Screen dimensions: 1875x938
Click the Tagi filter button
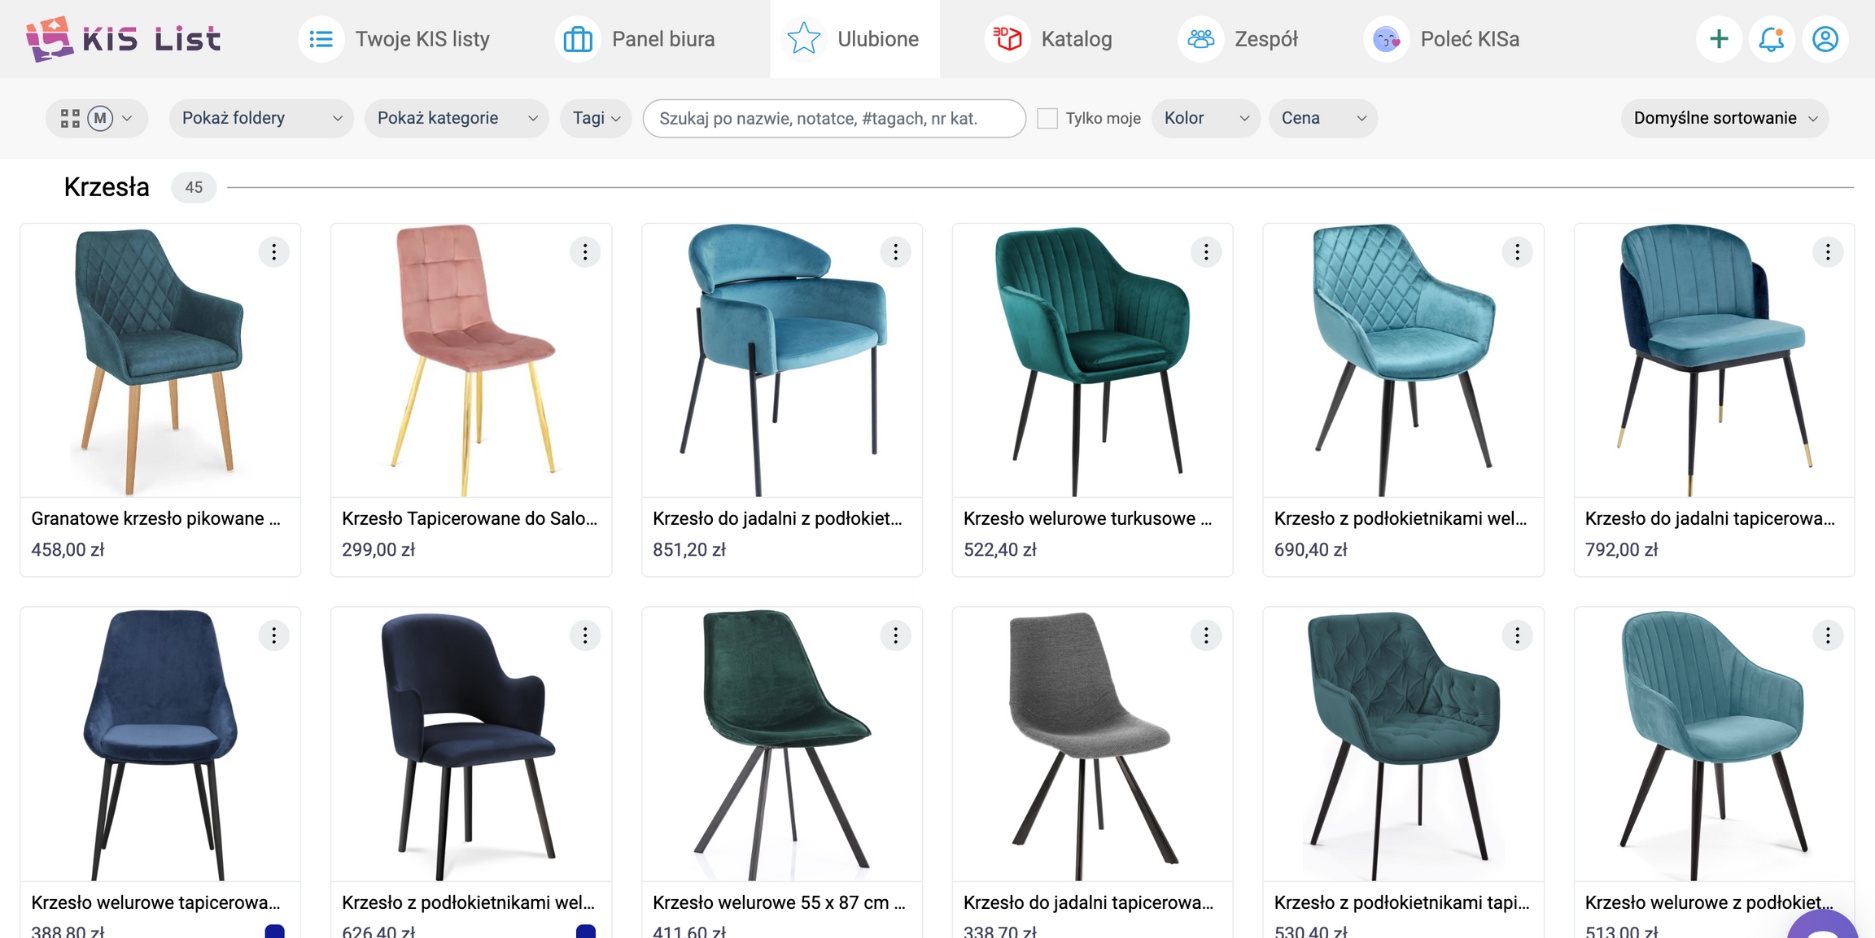coord(596,118)
